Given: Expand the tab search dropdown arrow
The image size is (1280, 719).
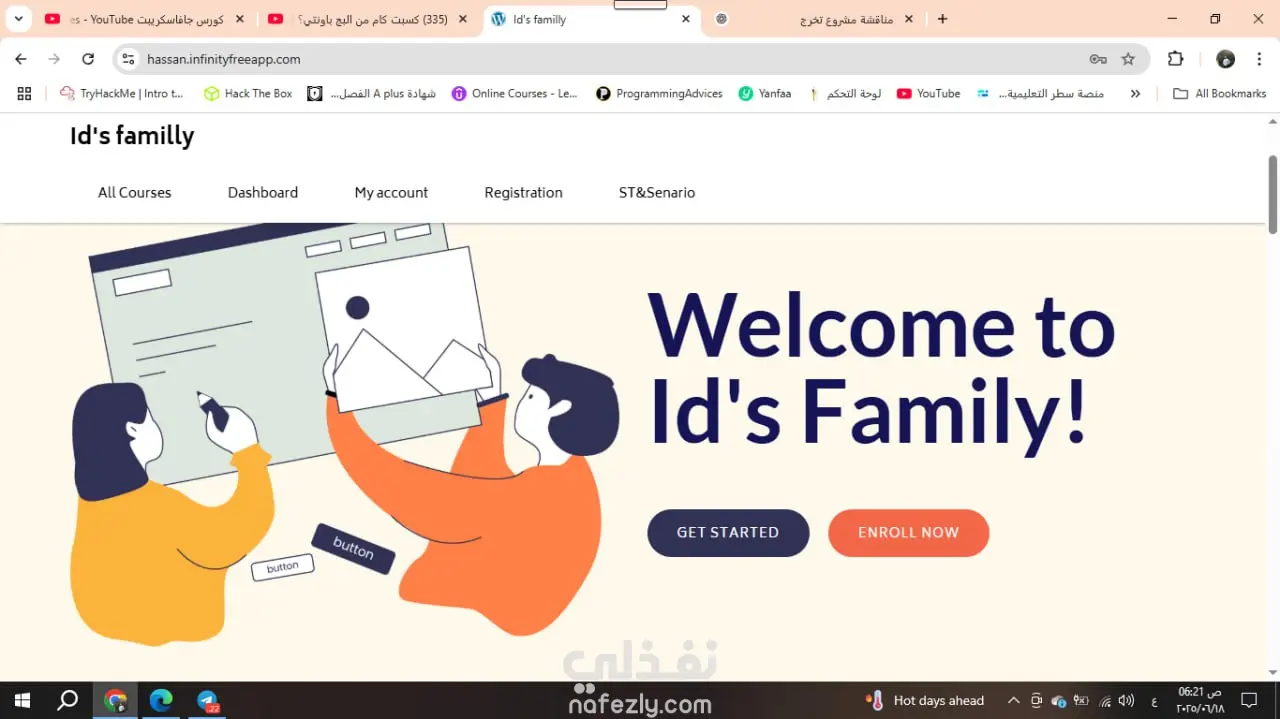Looking at the screenshot, I should [x=18, y=19].
